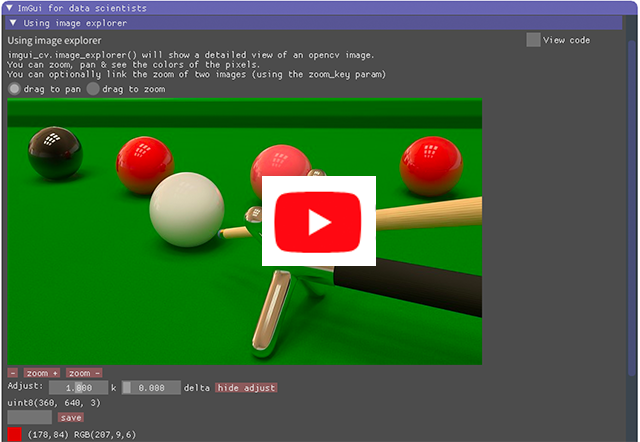Image resolution: width=640 pixels, height=442 pixels.
Task: Click the black ball in the image
Action: pyautogui.click(x=55, y=153)
